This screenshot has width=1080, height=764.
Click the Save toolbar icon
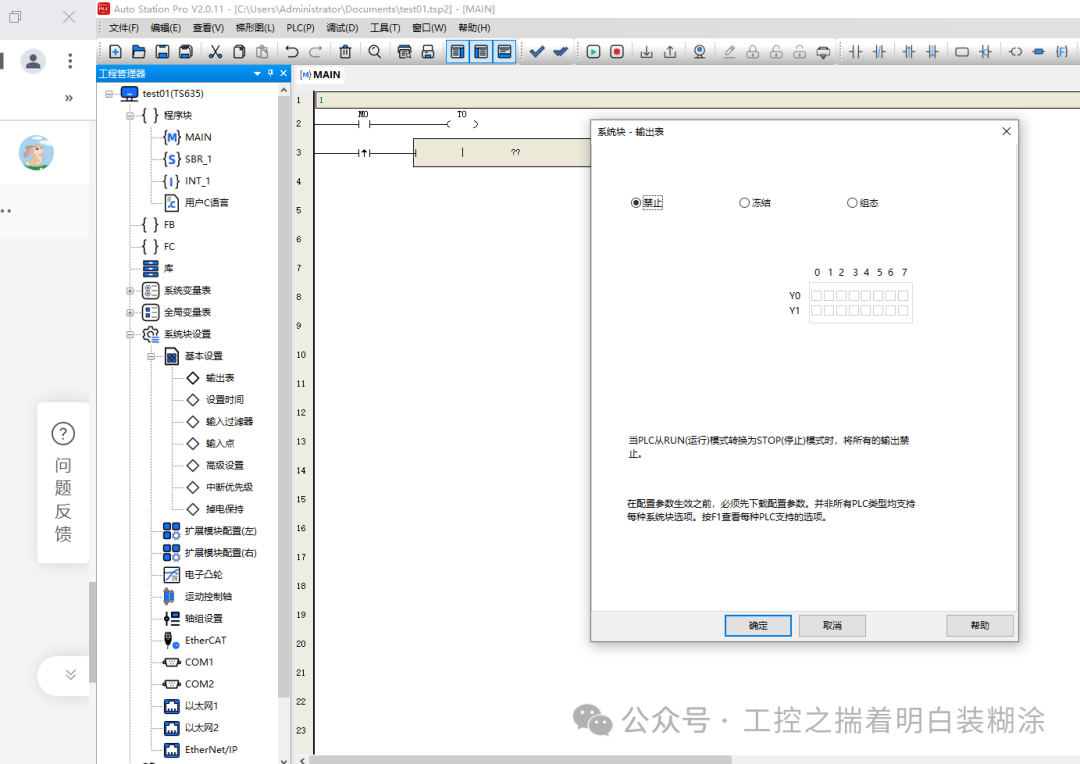pos(162,52)
